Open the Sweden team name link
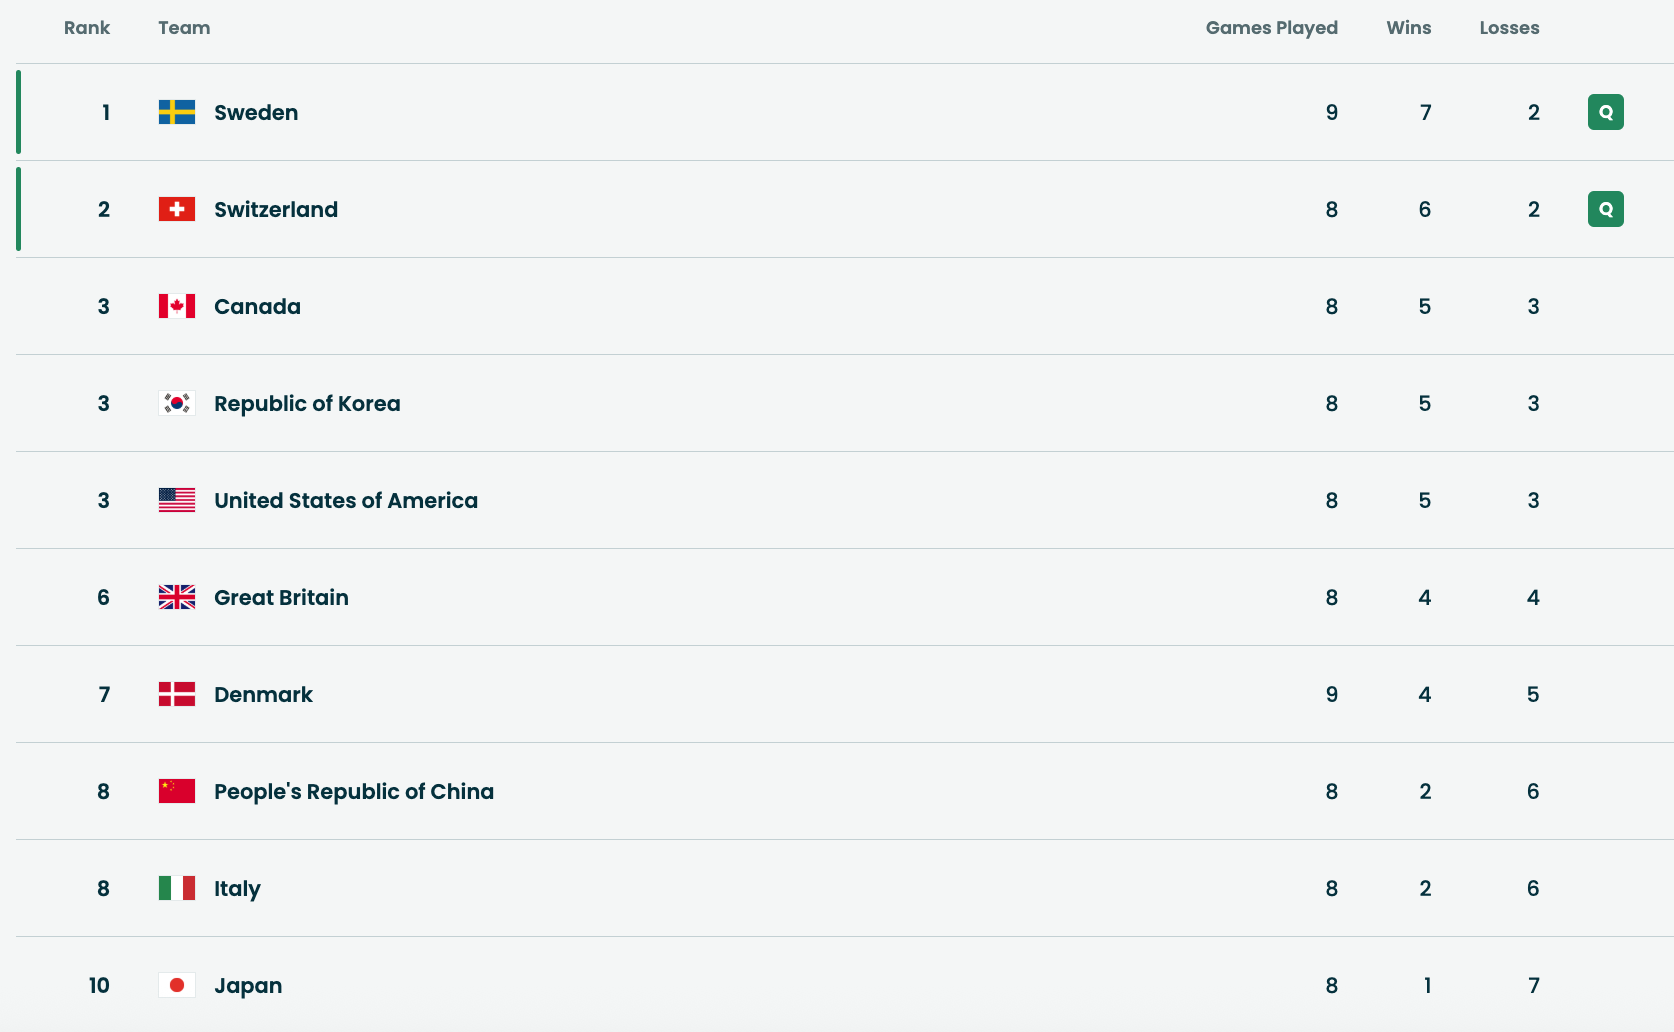1674x1032 pixels. tap(256, 112)
